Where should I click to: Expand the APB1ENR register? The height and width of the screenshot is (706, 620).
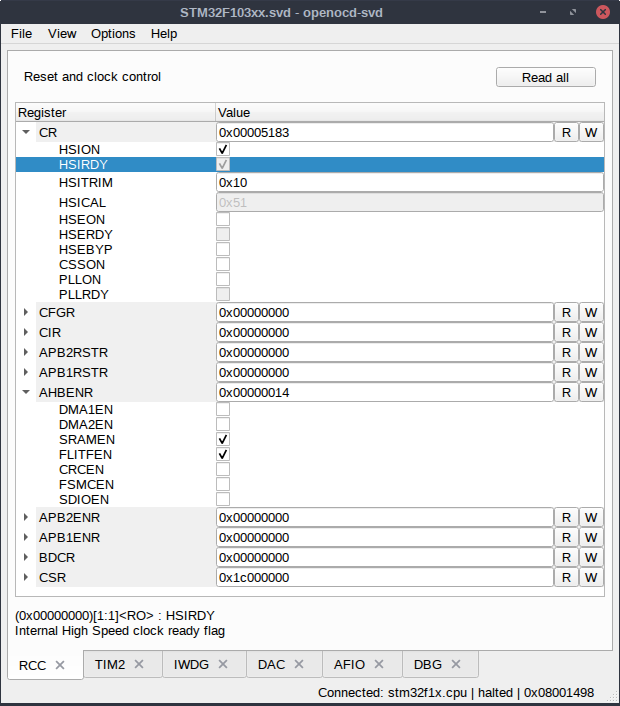pos(26,537)
